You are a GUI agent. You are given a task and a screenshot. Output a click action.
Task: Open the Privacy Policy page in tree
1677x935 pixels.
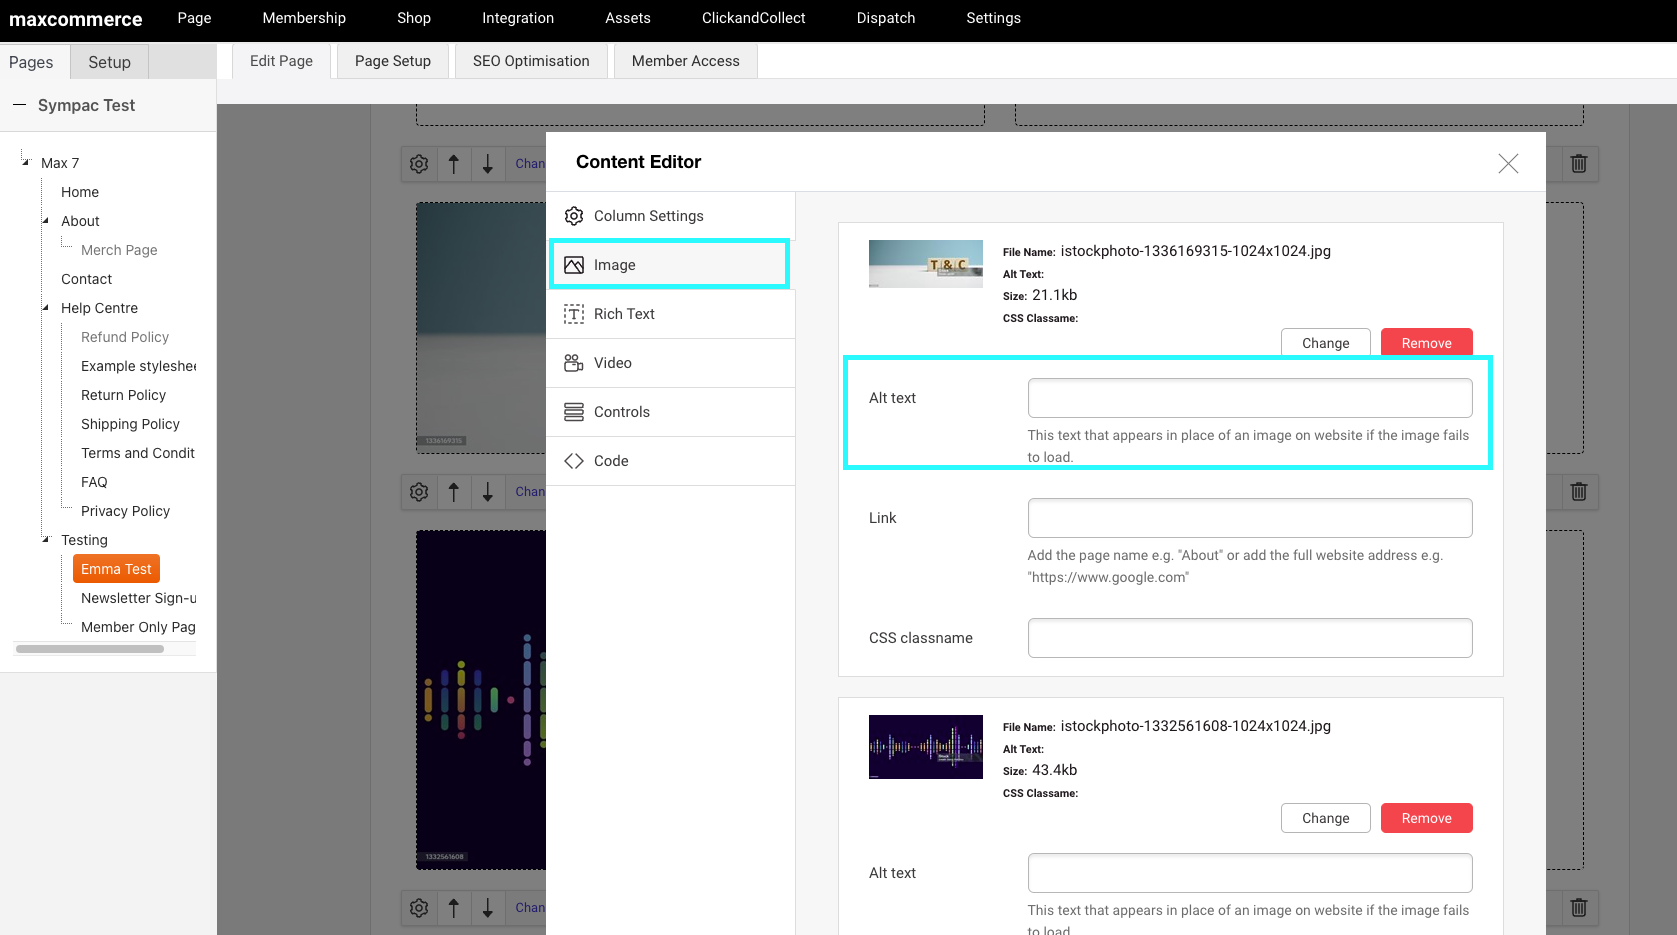[x=125, y=511]
